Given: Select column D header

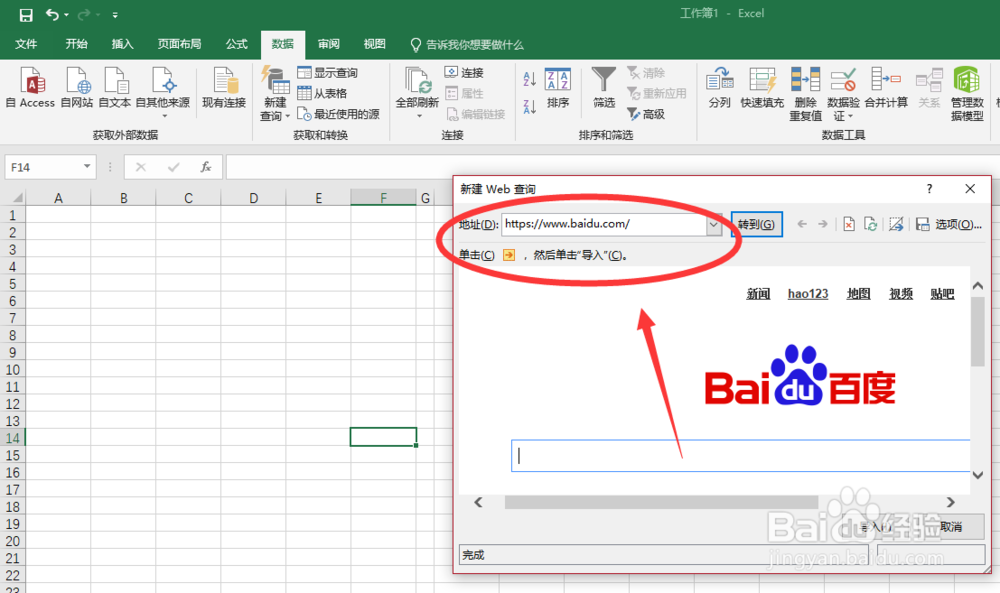Looking at the screenshot, I should [253, 198].
